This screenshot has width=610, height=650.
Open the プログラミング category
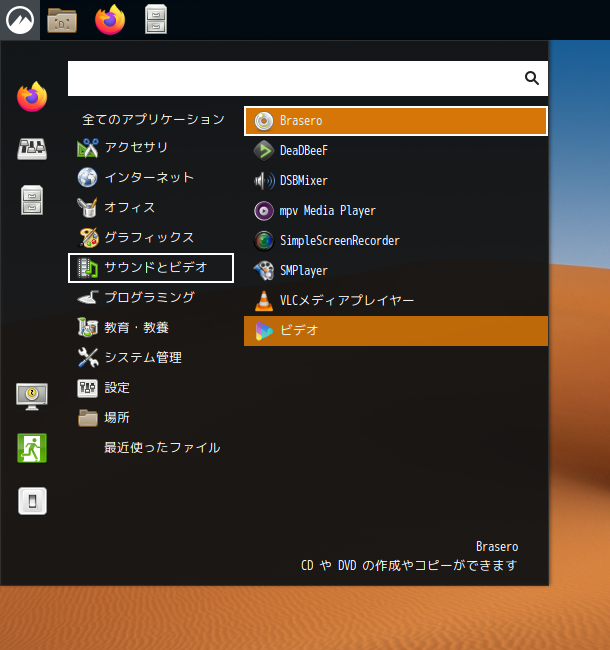click(x=151, y=297)
